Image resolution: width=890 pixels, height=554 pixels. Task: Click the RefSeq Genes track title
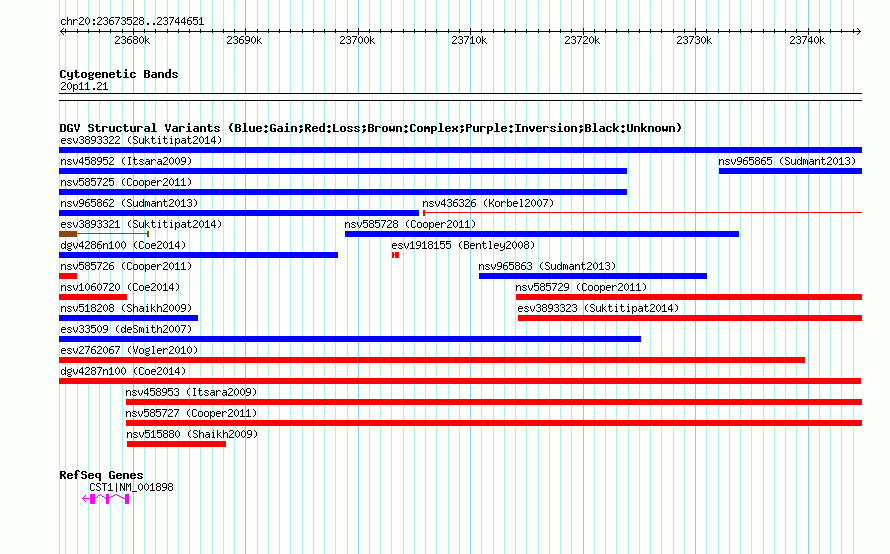click(101, 475)
